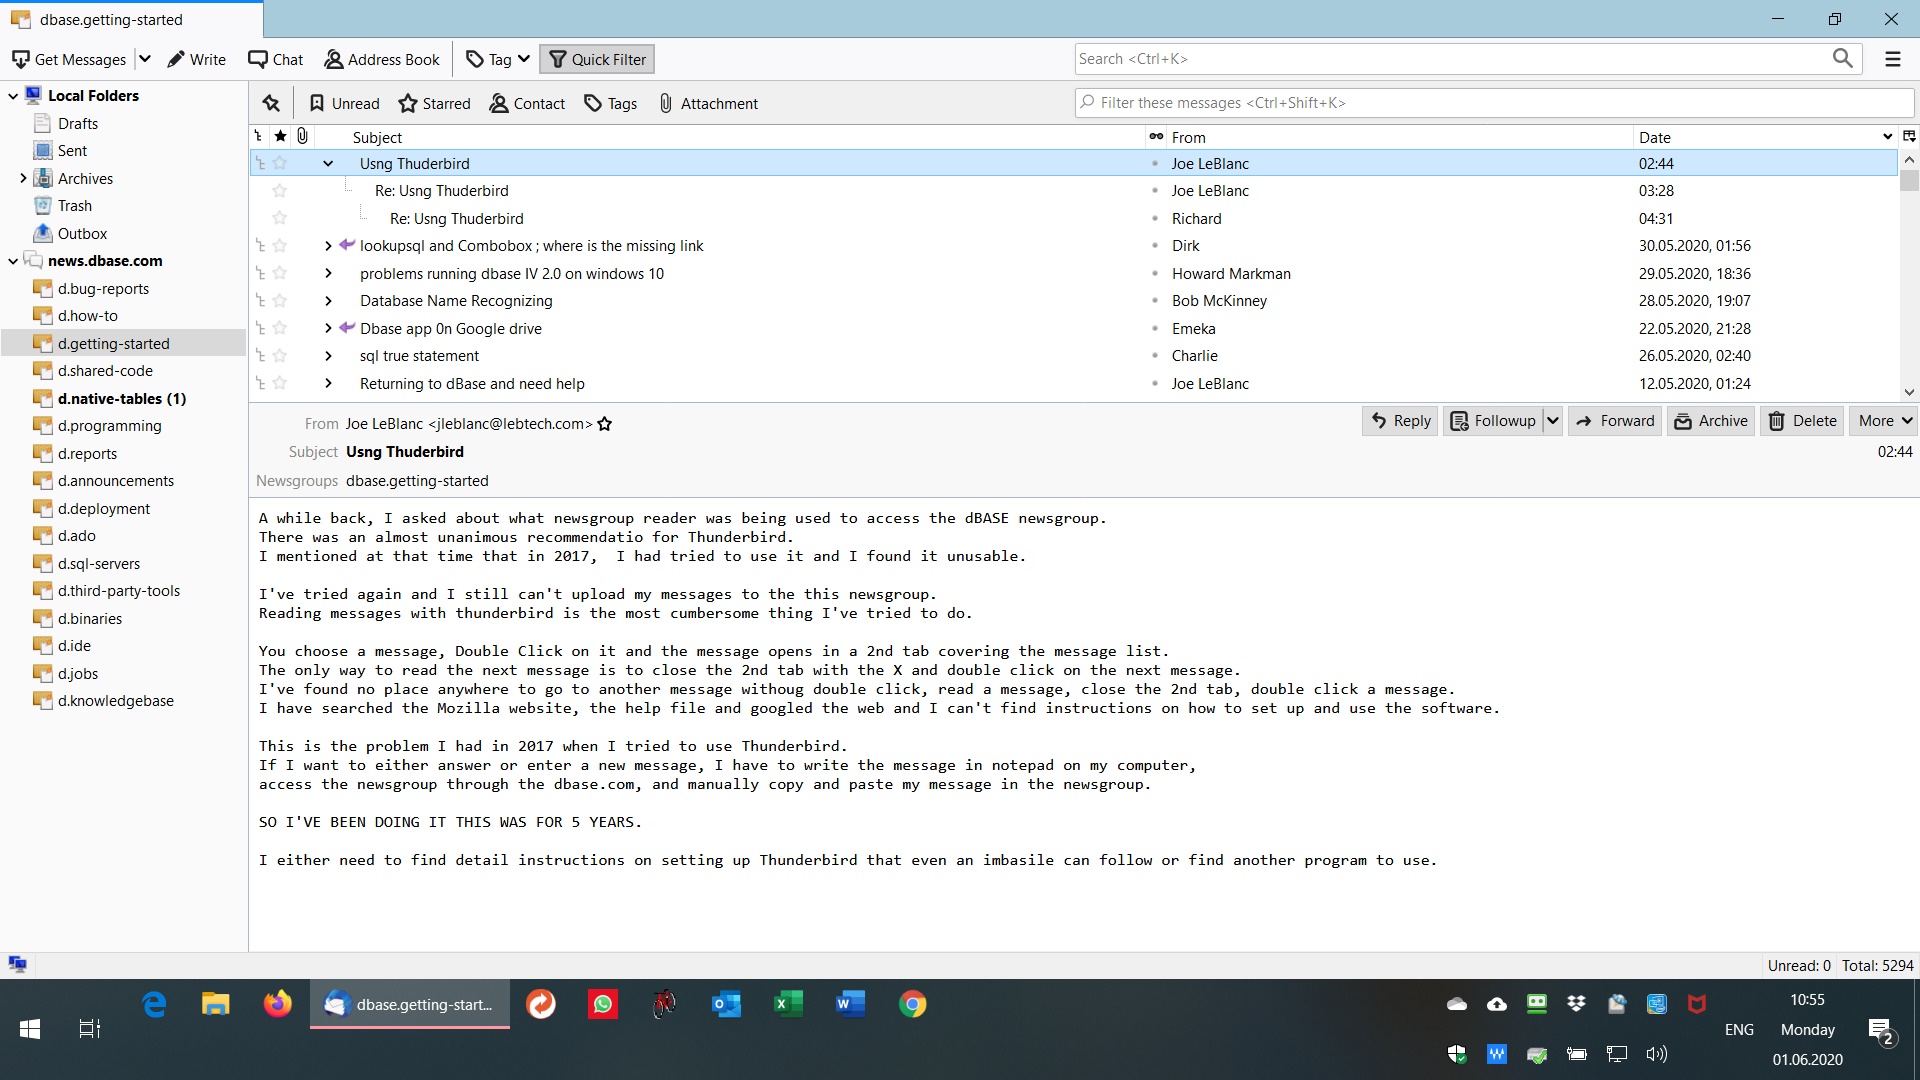Toggle the Attachment quick filter
The image size is (1920, 1080).
click(708, 103)
